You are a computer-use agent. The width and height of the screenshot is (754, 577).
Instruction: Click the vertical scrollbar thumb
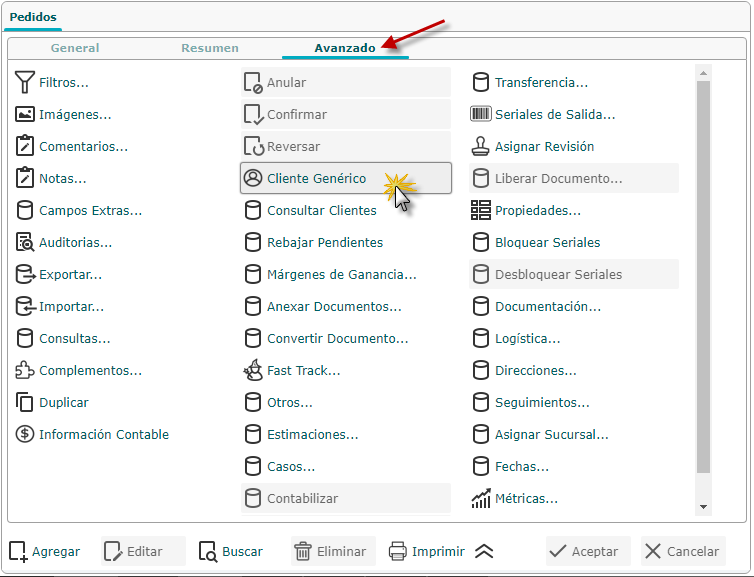pyautogui.click(x=704, y=277)
